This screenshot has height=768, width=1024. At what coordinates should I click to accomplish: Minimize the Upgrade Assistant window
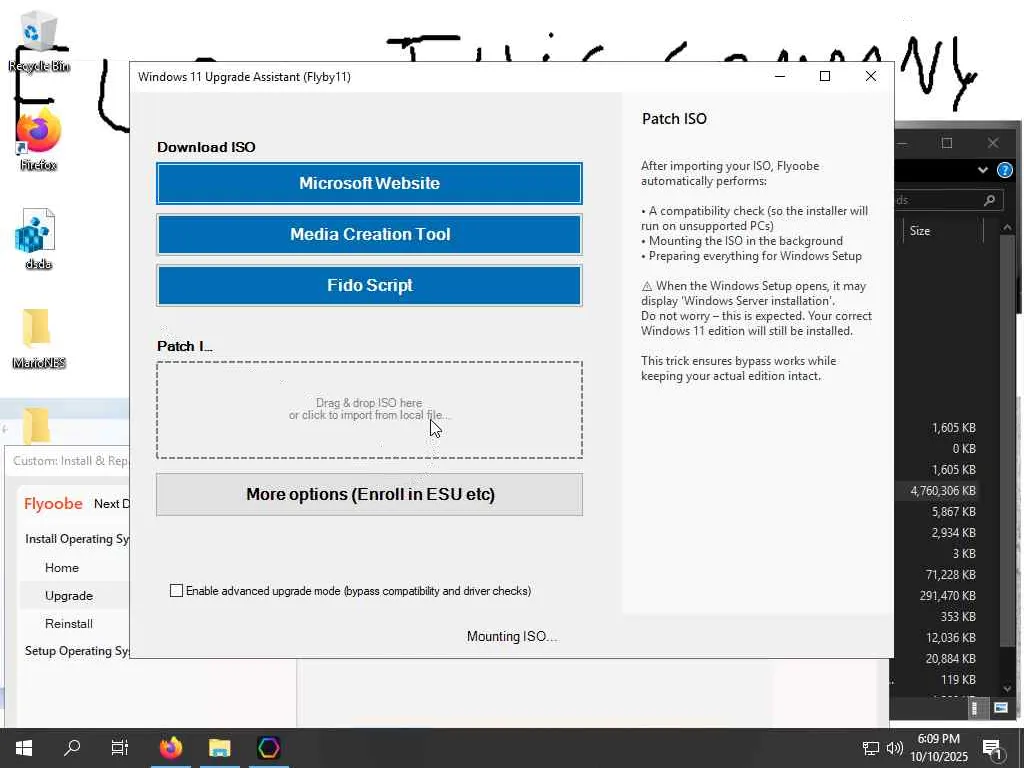(x=780, y=76)
